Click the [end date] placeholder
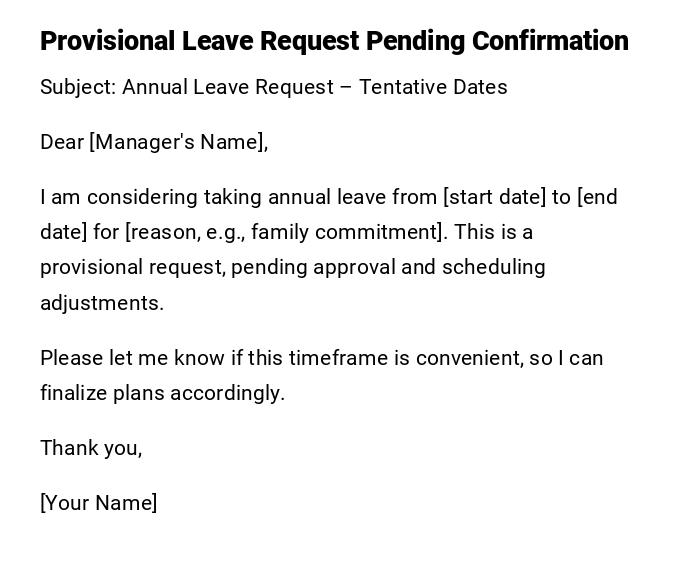The height and width of the screenshot is (566, 700). pos(596,197)
